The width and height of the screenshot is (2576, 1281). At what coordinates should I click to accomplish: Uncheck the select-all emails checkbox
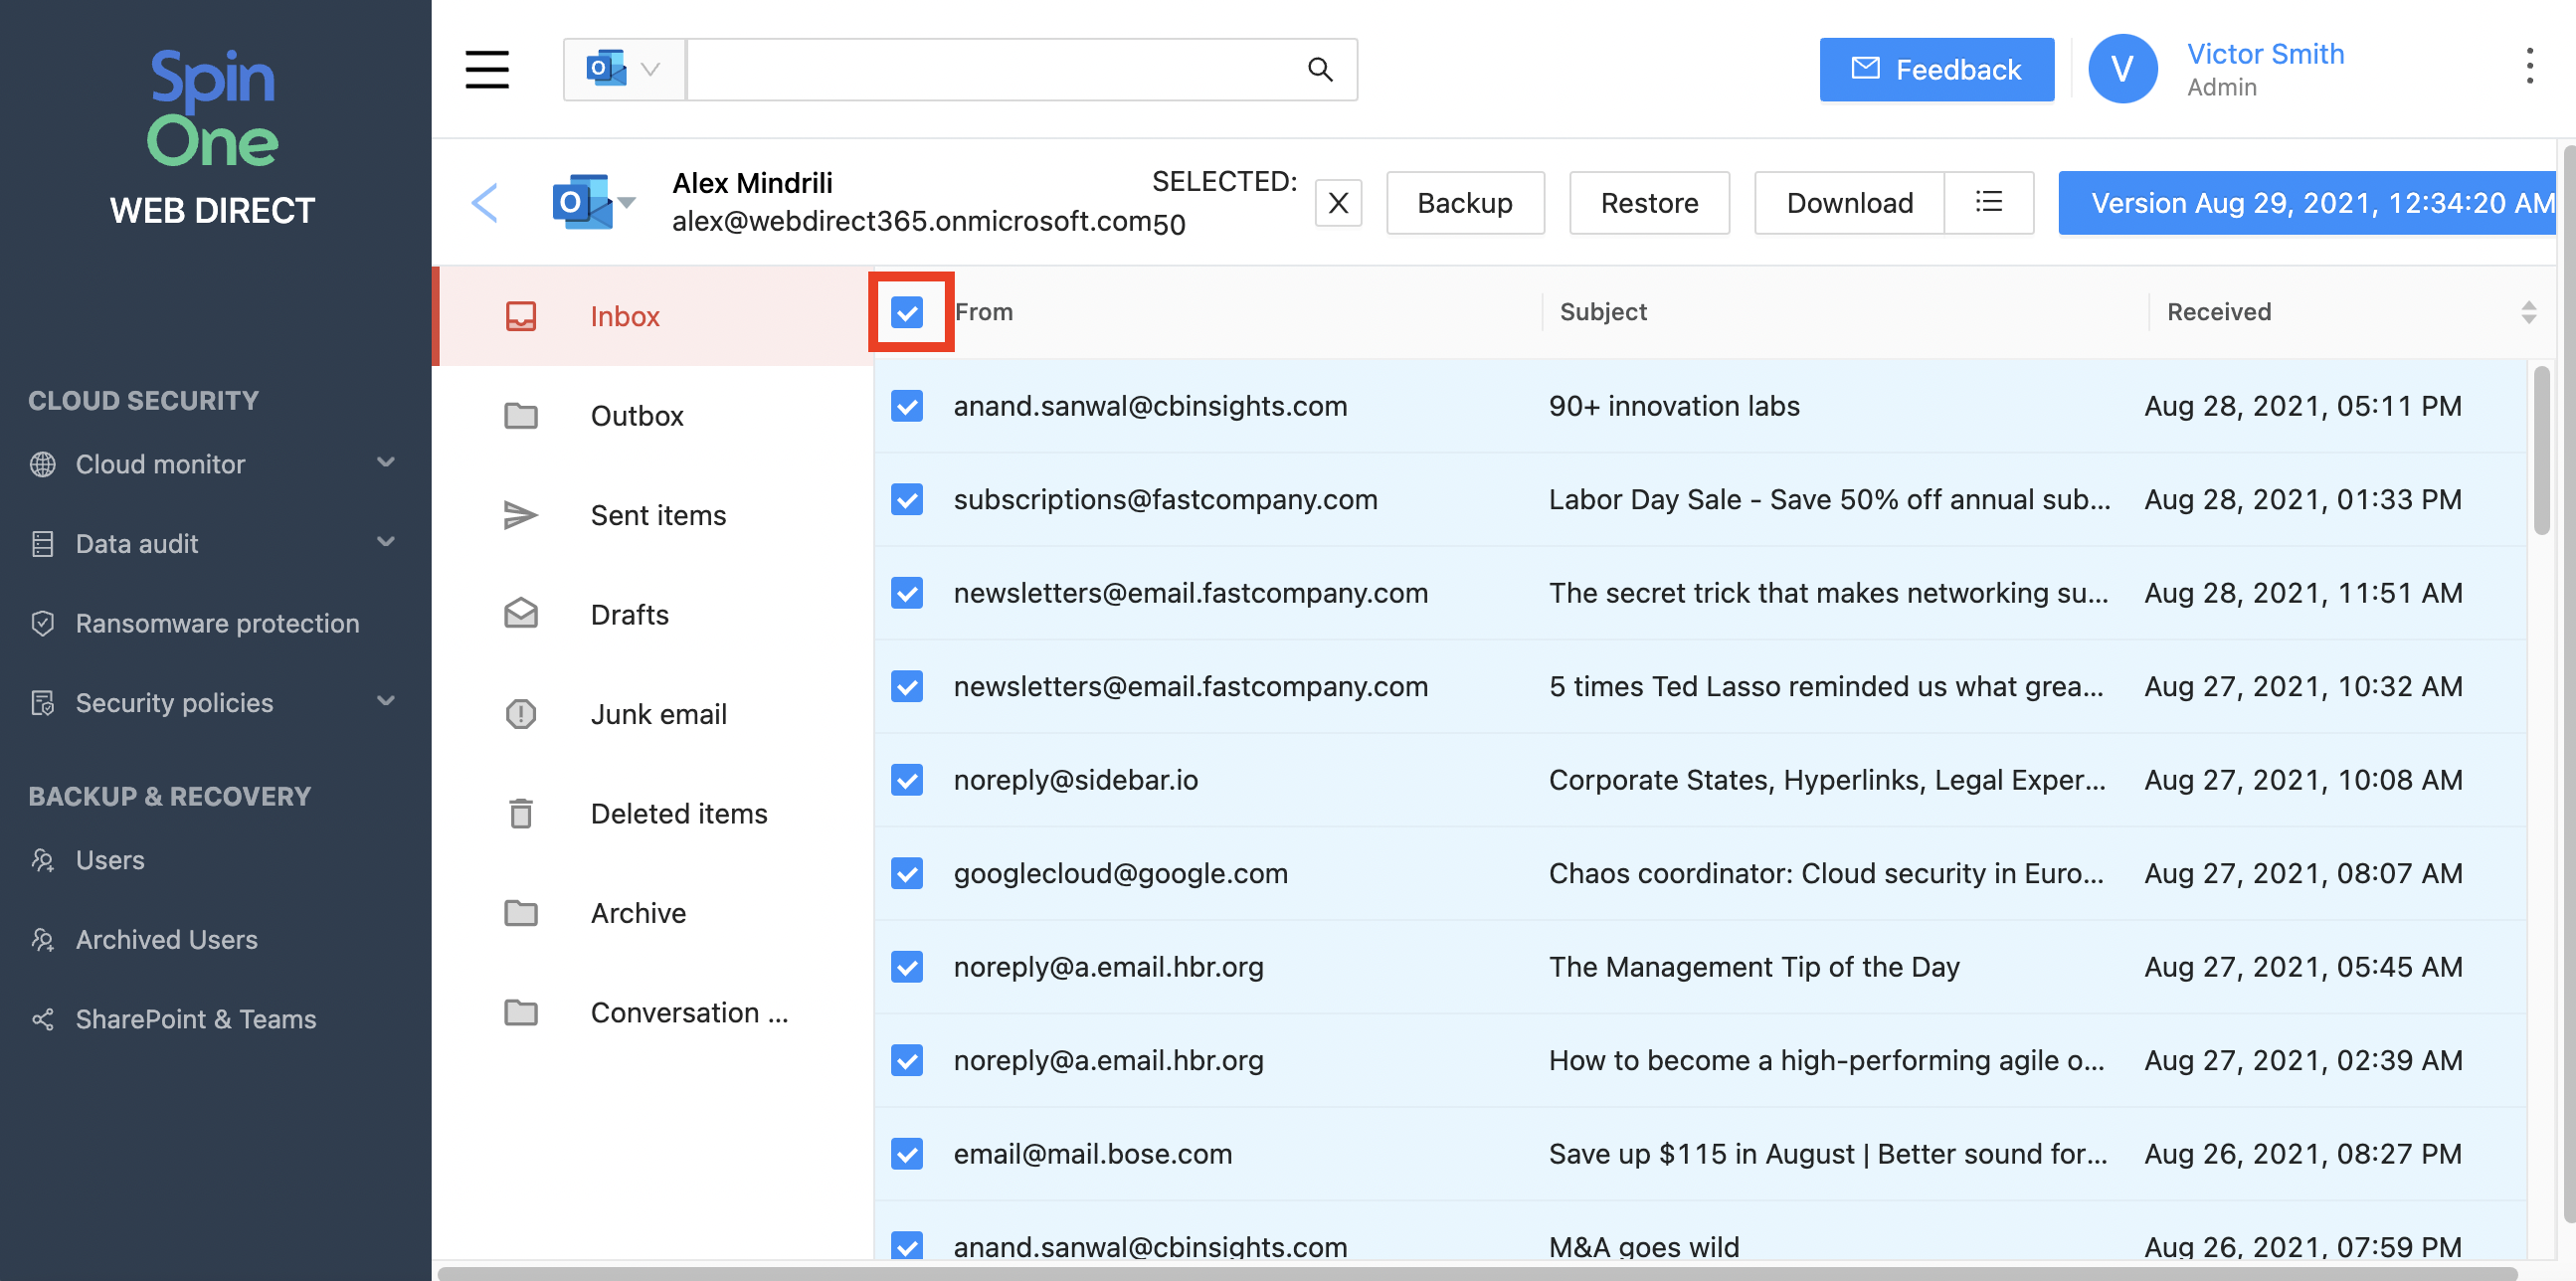(x=907, y=313)
